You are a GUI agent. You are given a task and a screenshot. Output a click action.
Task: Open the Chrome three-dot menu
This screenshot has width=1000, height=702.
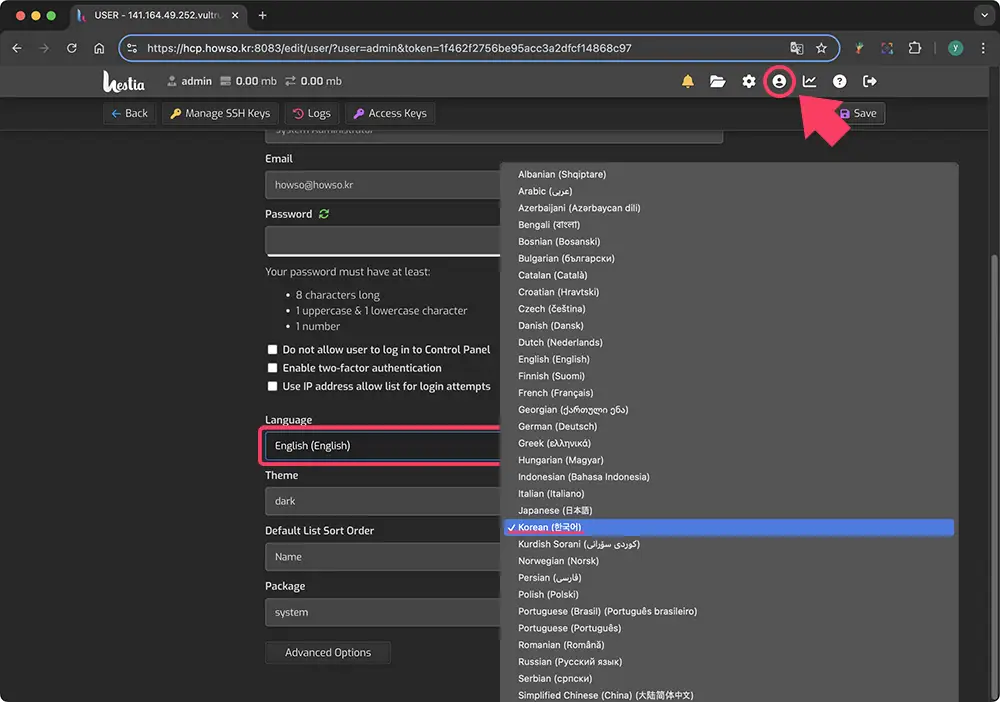pyautogui.click(x=983, y=48)
